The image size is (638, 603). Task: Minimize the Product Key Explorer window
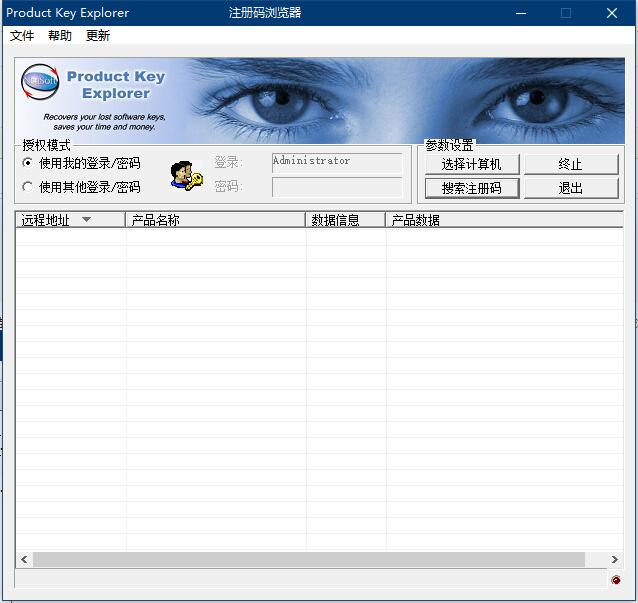point(521,13)
